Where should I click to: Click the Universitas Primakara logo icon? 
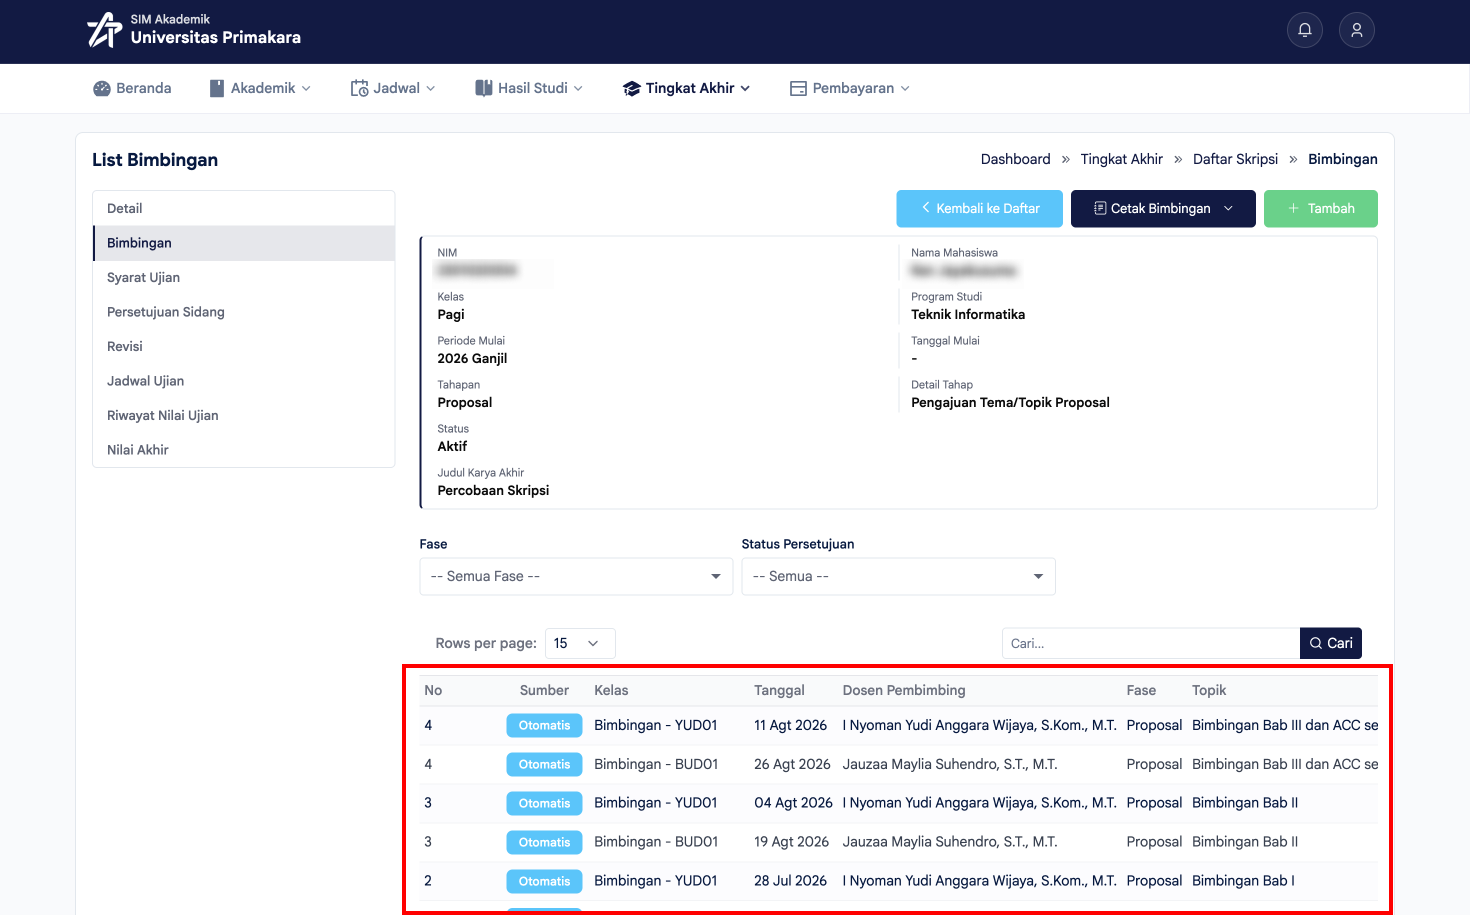pyautogui.click(x=104, y=30)
